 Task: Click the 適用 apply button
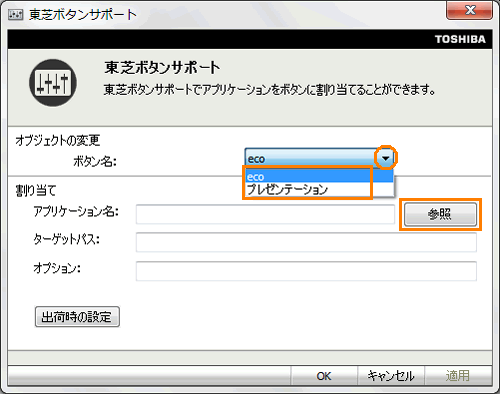[458, 376]
